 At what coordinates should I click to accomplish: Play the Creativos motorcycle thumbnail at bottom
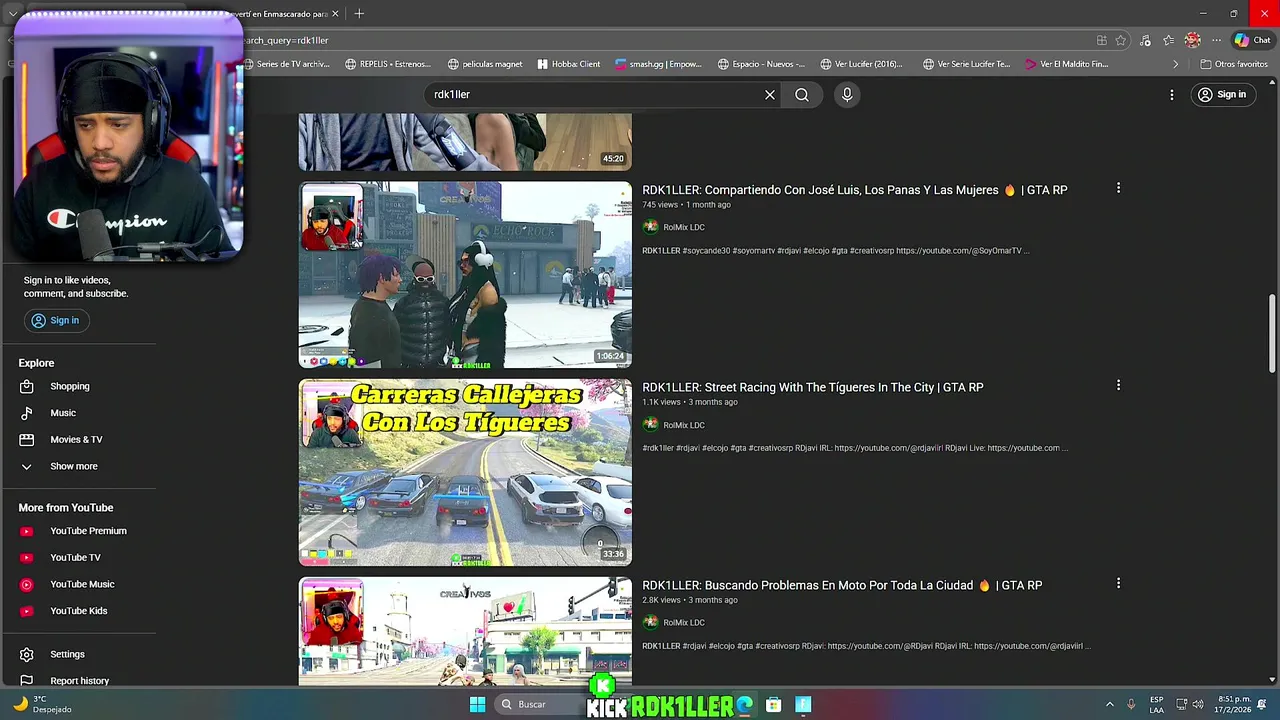[x=465, y=631]
